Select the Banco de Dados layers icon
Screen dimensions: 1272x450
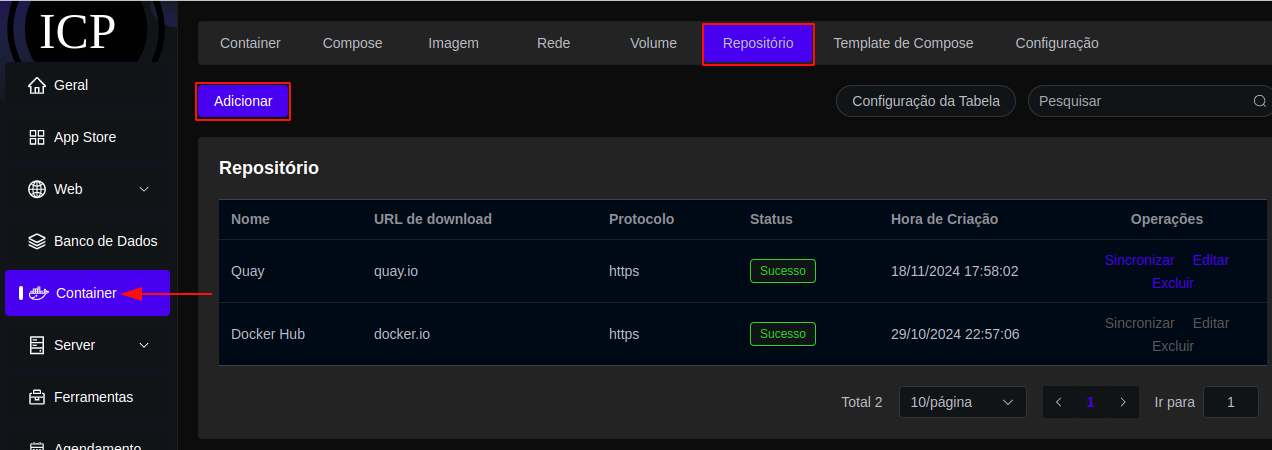tap(37, 241)
